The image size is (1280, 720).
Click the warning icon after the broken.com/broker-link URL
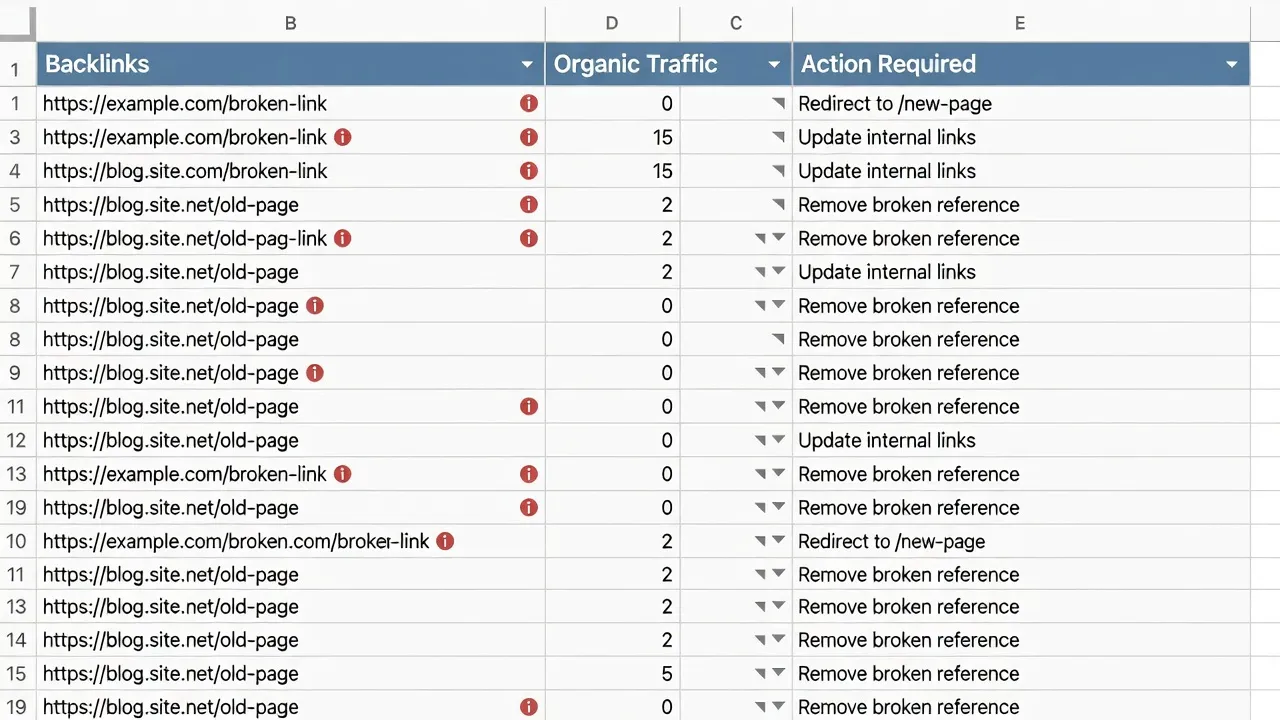(445, 541)
